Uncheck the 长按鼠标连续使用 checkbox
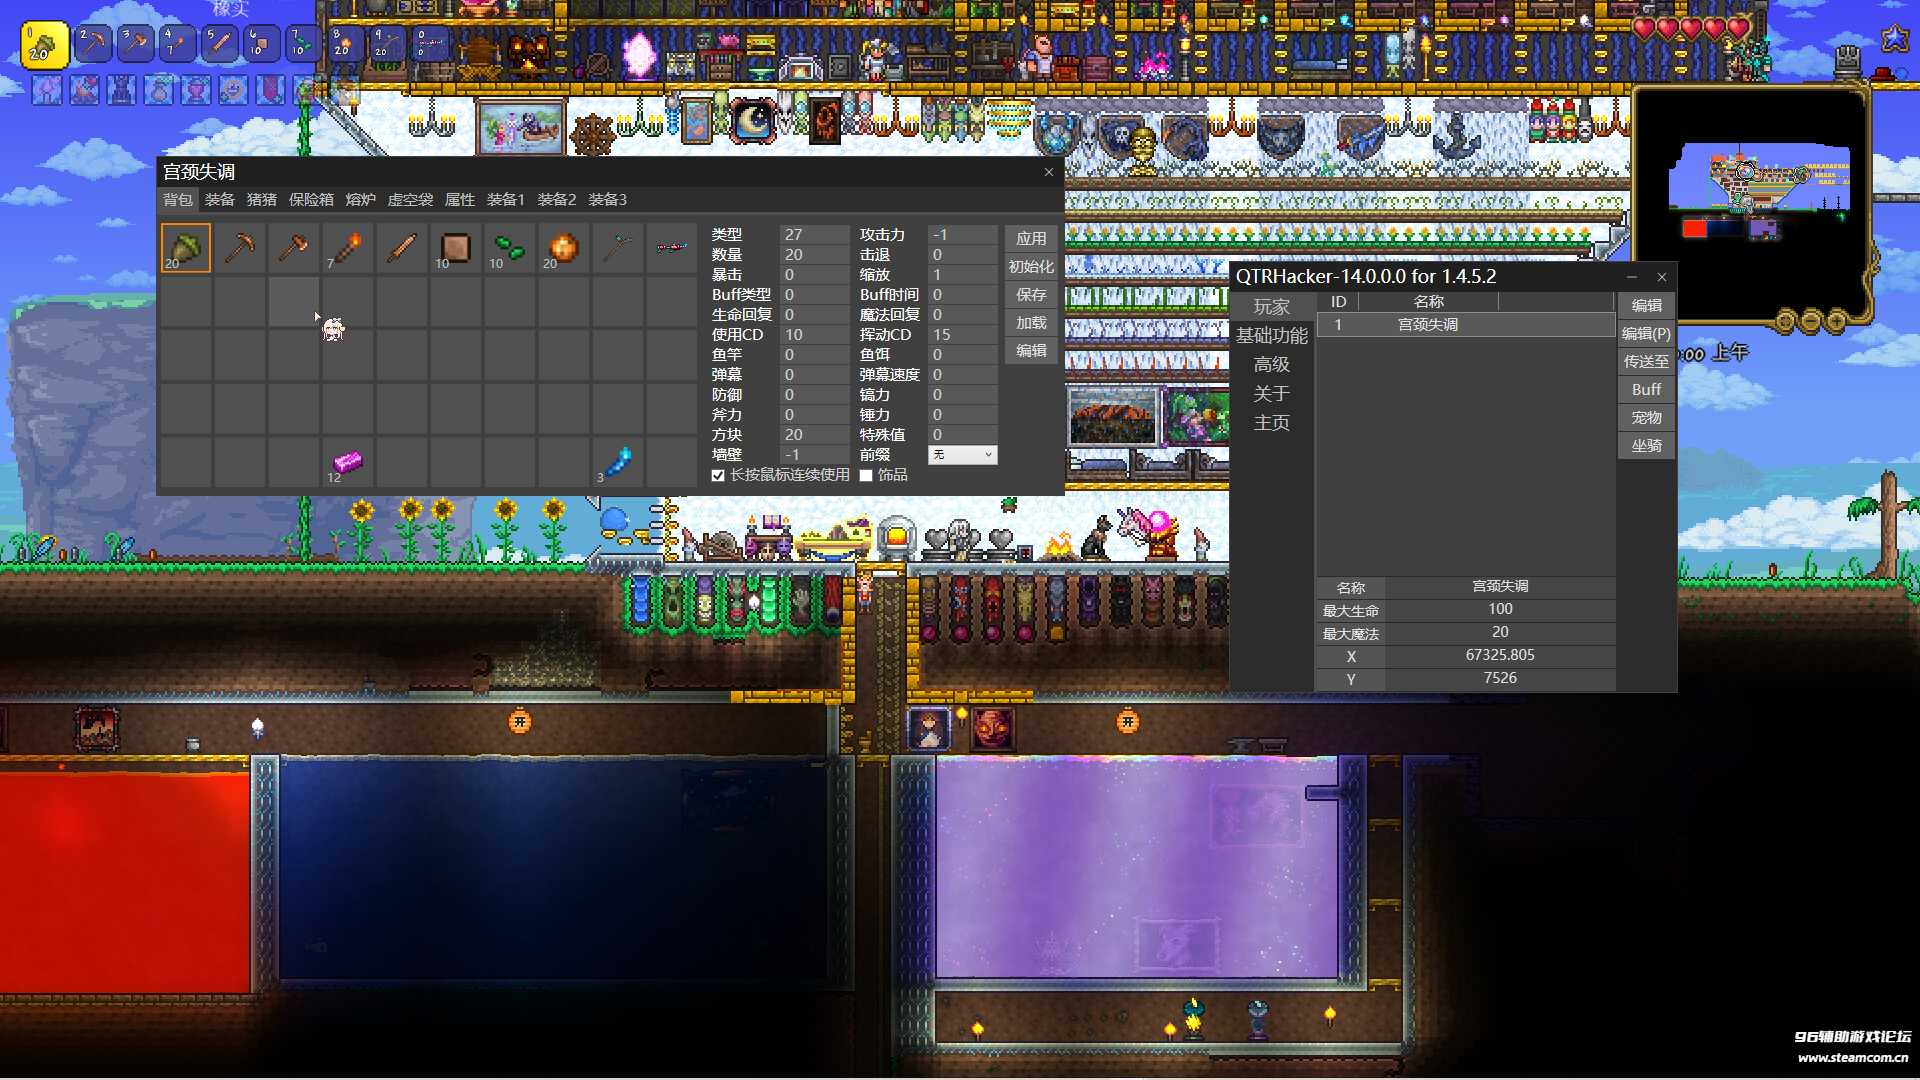This screenshot has height=1080, width=1920. pos(718,475)
